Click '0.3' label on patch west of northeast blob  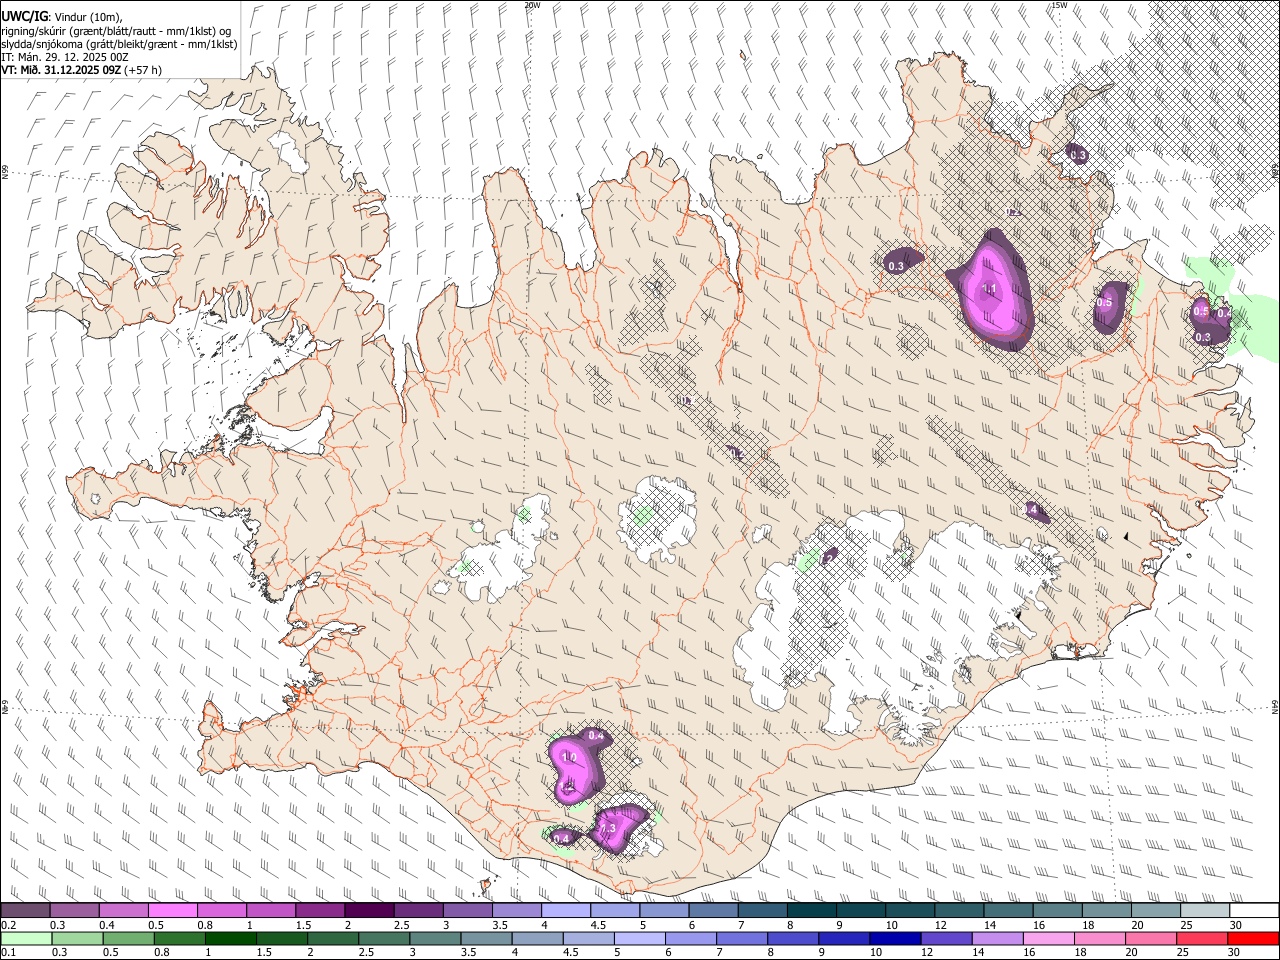click(x=896, y=265)
